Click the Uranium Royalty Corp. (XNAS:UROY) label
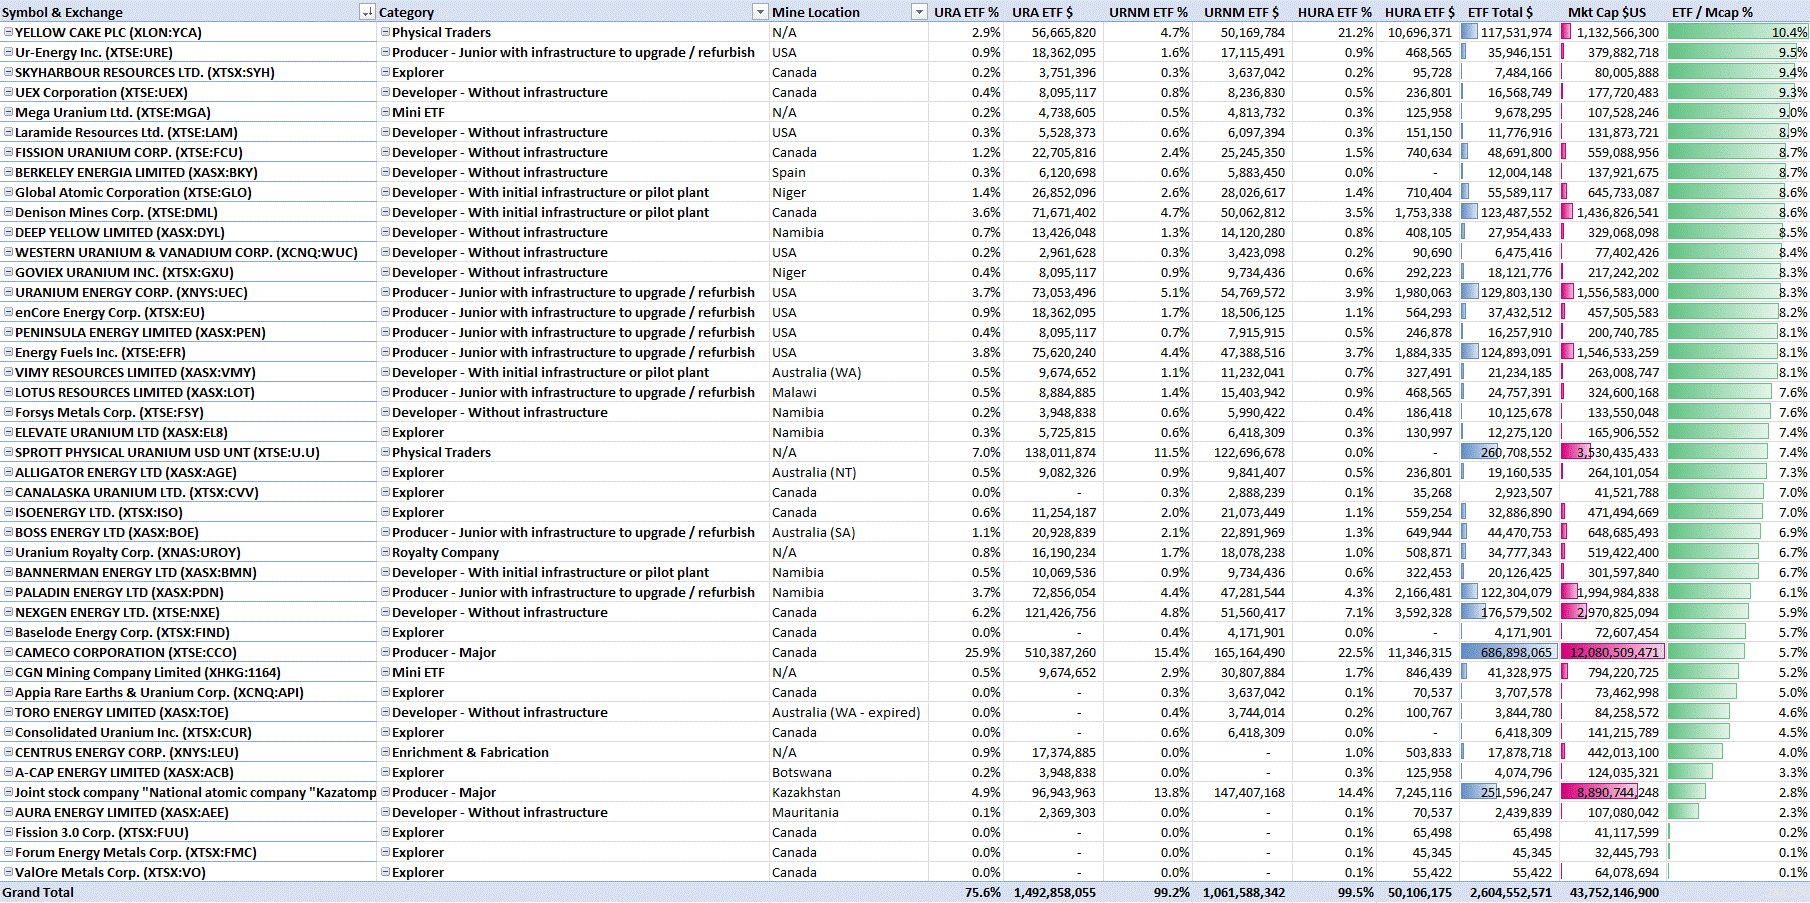1810x903 pixels. pyautogui.click(x=128, y=552)
